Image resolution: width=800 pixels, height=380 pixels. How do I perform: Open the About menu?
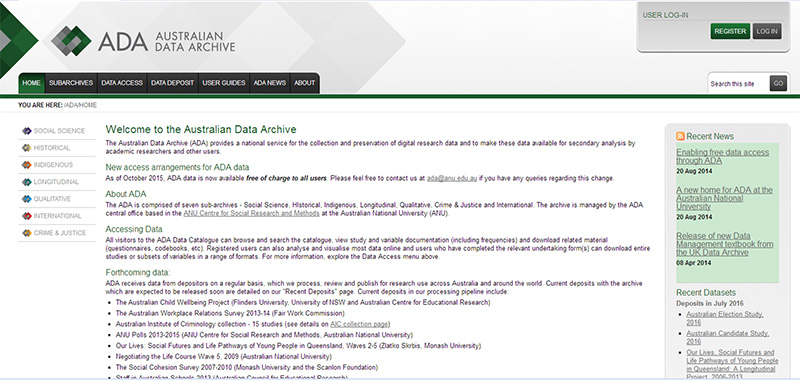tap(305, 83)
